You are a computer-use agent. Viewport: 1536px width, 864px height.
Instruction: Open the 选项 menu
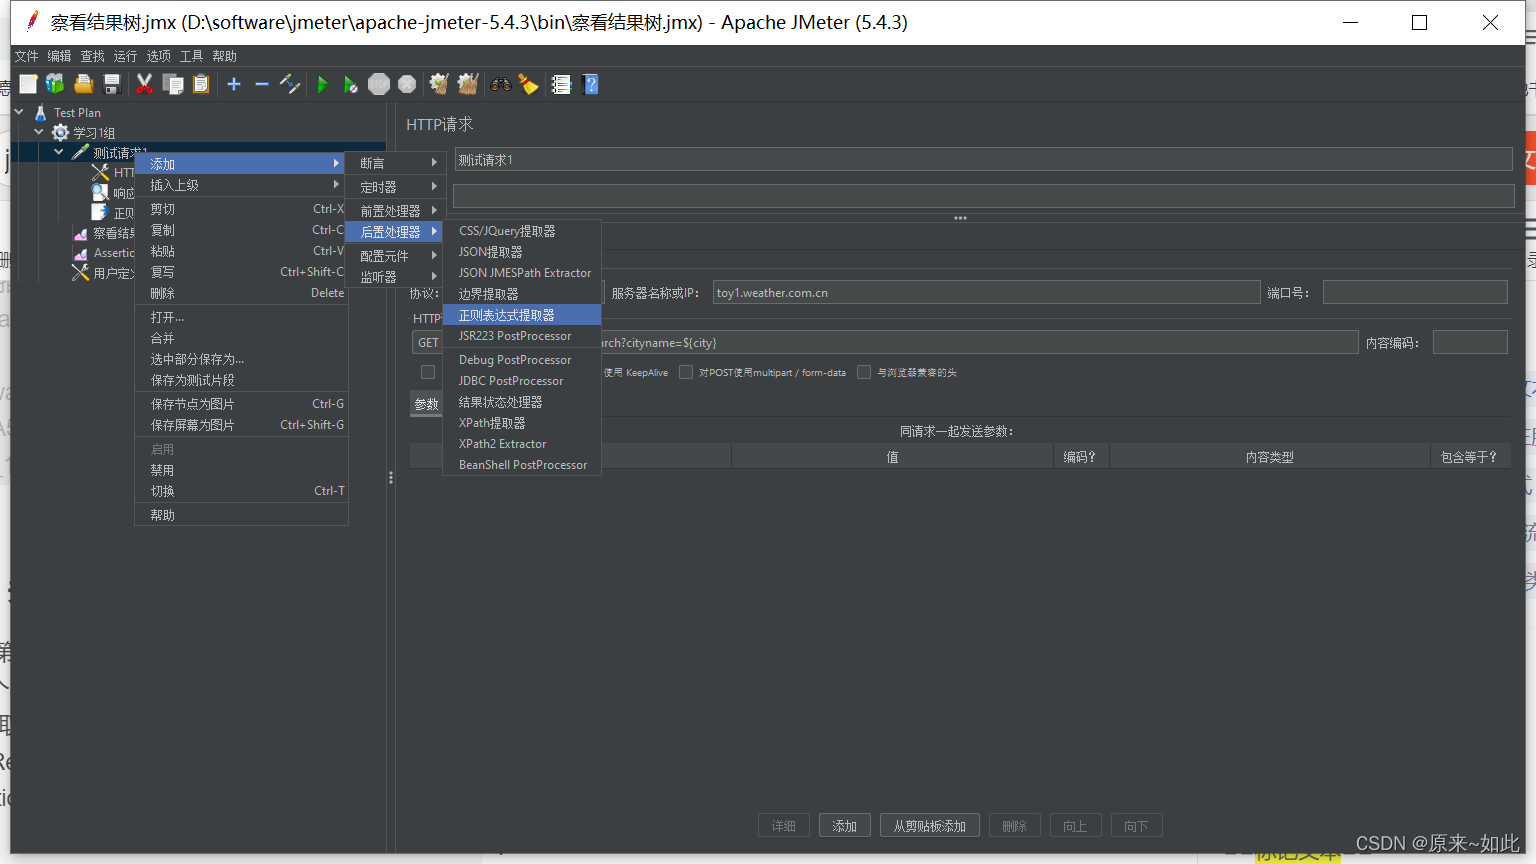coord(158,56)
